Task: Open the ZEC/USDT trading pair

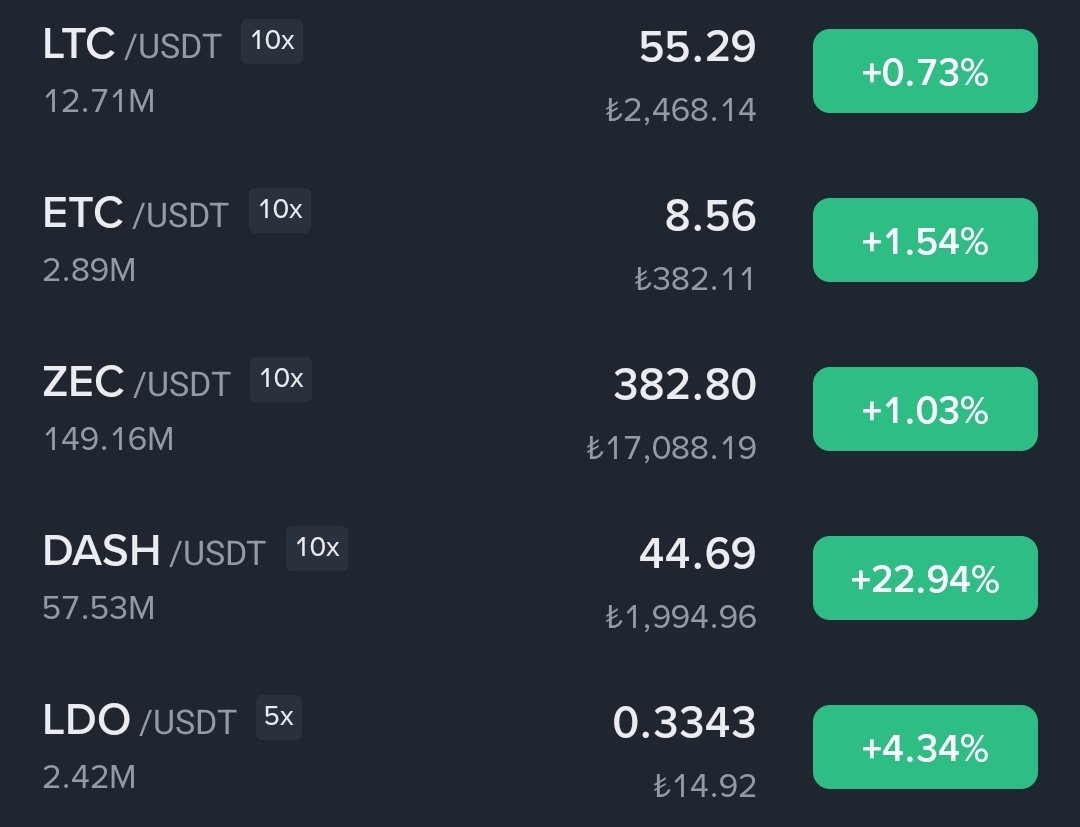Action: pyautogui.click(x=136, y=383)
